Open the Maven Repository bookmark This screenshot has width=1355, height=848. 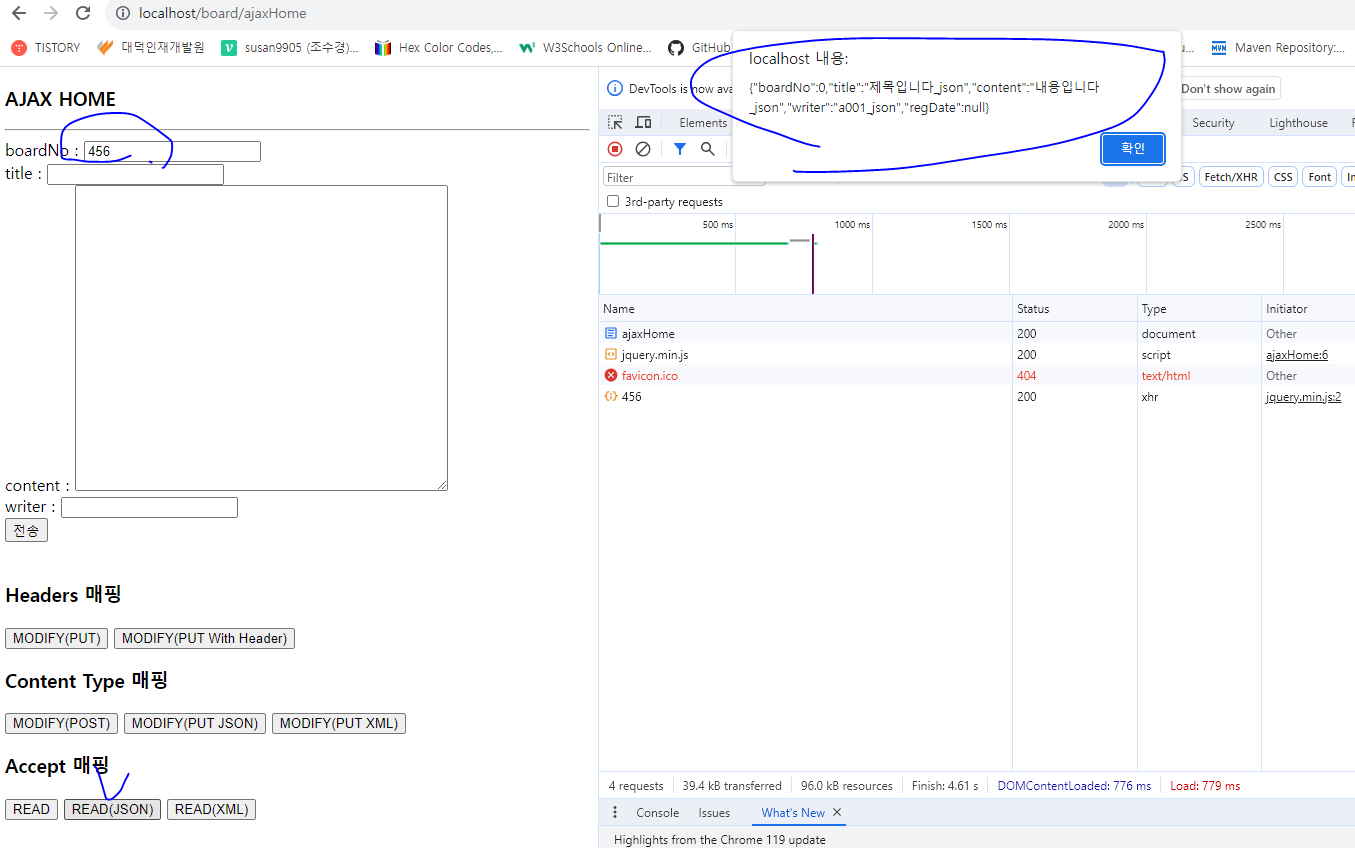coord(1278,47)
